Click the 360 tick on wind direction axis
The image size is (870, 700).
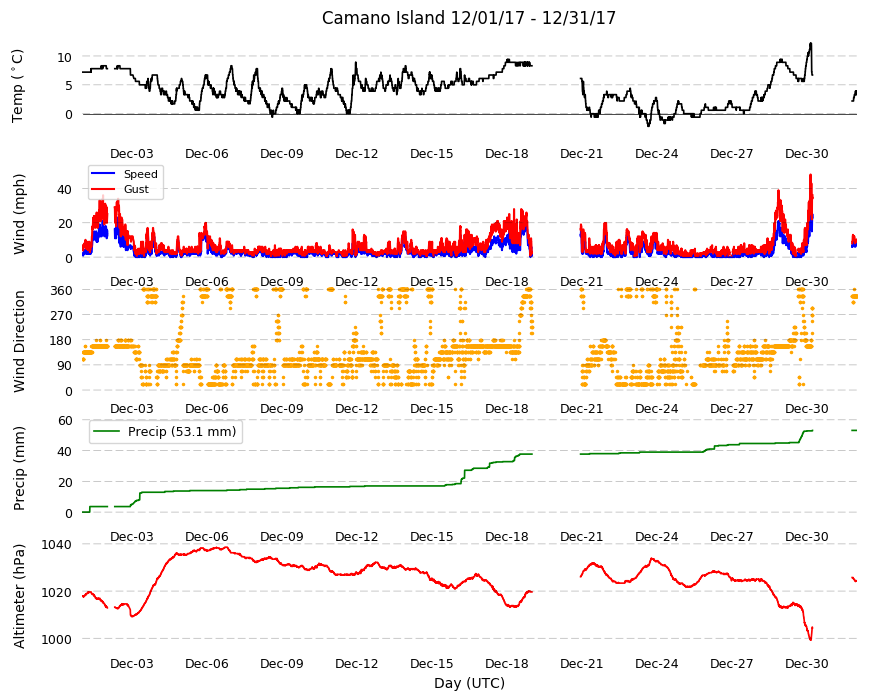click(61, 291)
